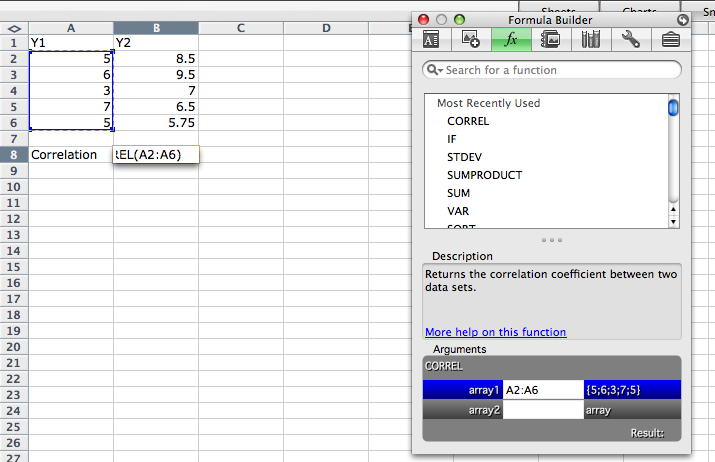Open More help on this function link

pos(495,332)
